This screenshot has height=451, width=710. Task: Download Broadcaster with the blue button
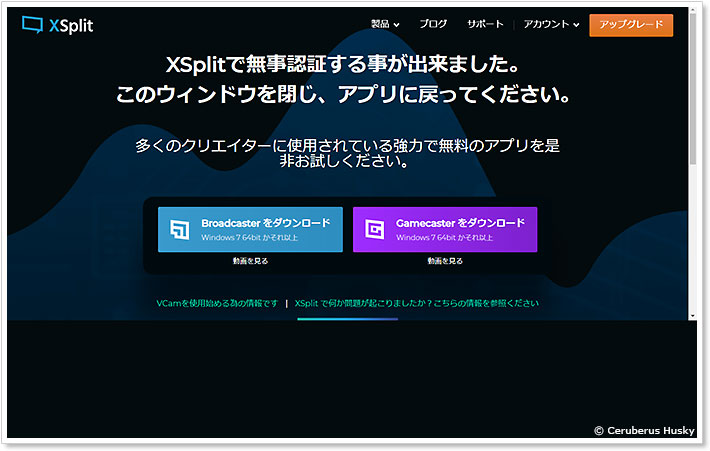tap(250, 229)
